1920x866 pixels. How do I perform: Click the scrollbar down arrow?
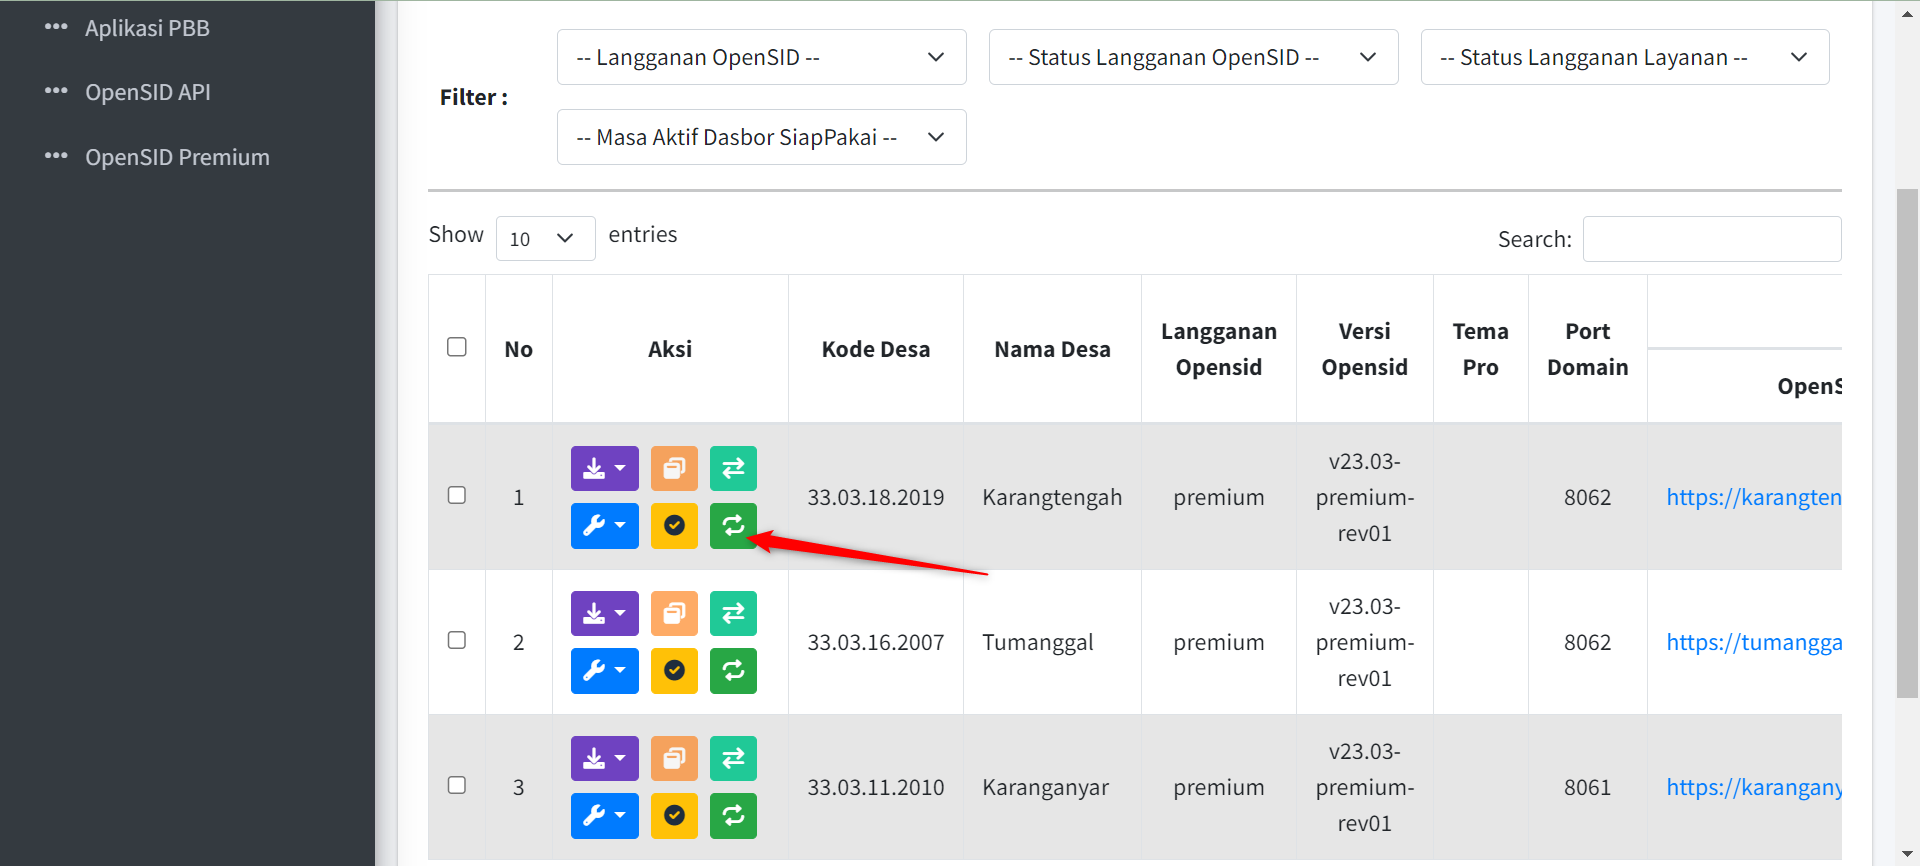tap(1908, 854)
